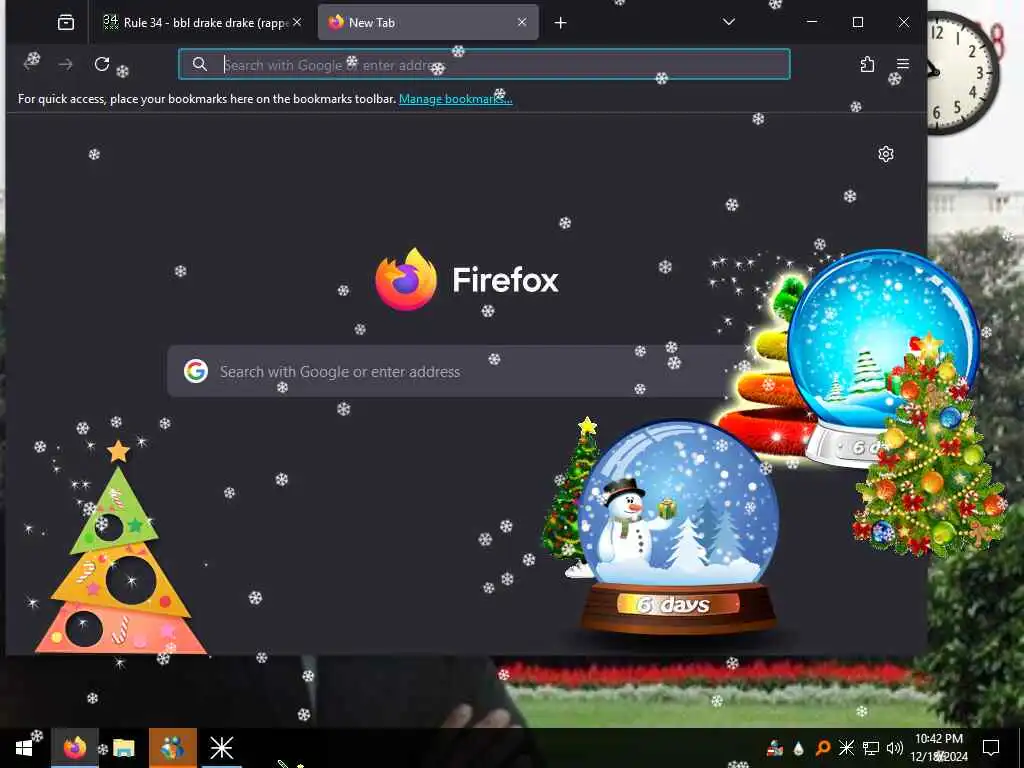
Task: Click the analog clock desktop widget
Action: (963, 73)
